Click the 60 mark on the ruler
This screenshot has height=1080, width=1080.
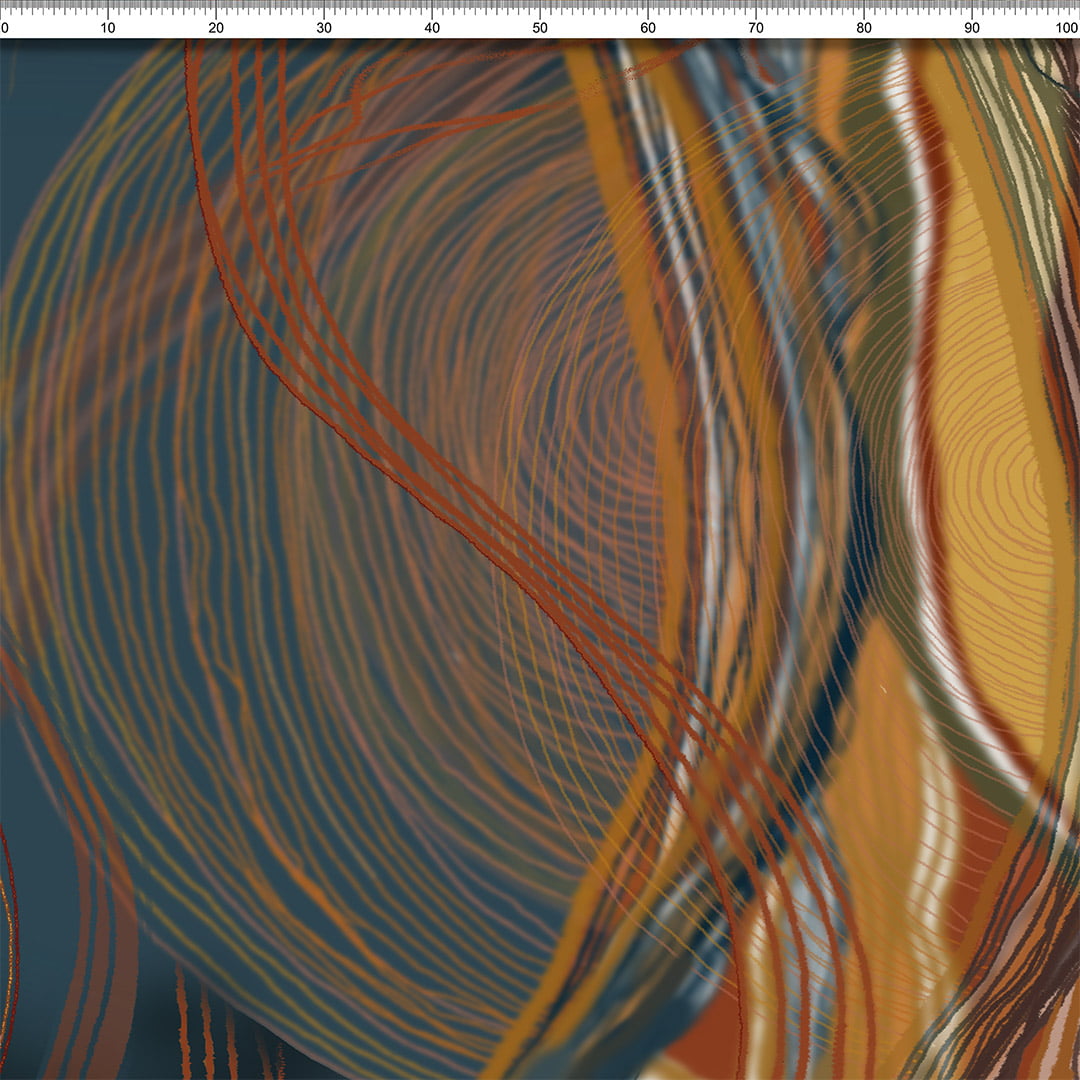click(x=648, y=27)
